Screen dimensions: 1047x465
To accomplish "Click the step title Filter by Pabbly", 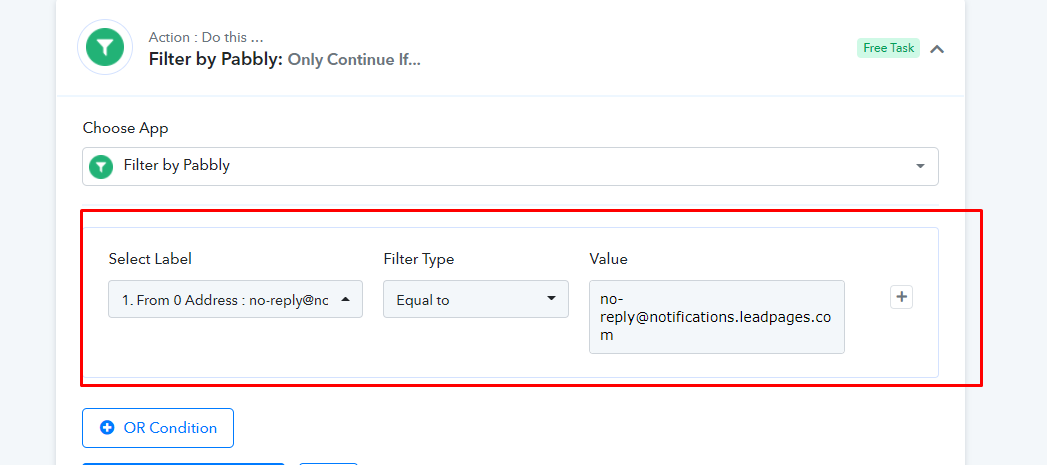I will 216,59.
